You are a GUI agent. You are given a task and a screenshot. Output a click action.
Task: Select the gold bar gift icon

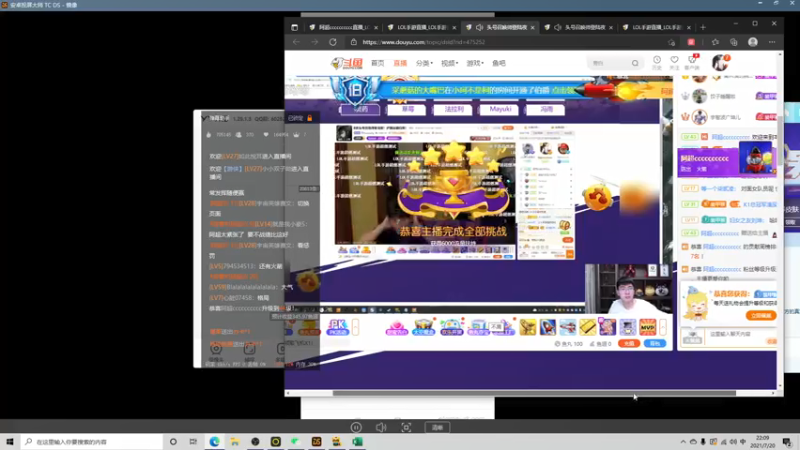click(587, 327)
